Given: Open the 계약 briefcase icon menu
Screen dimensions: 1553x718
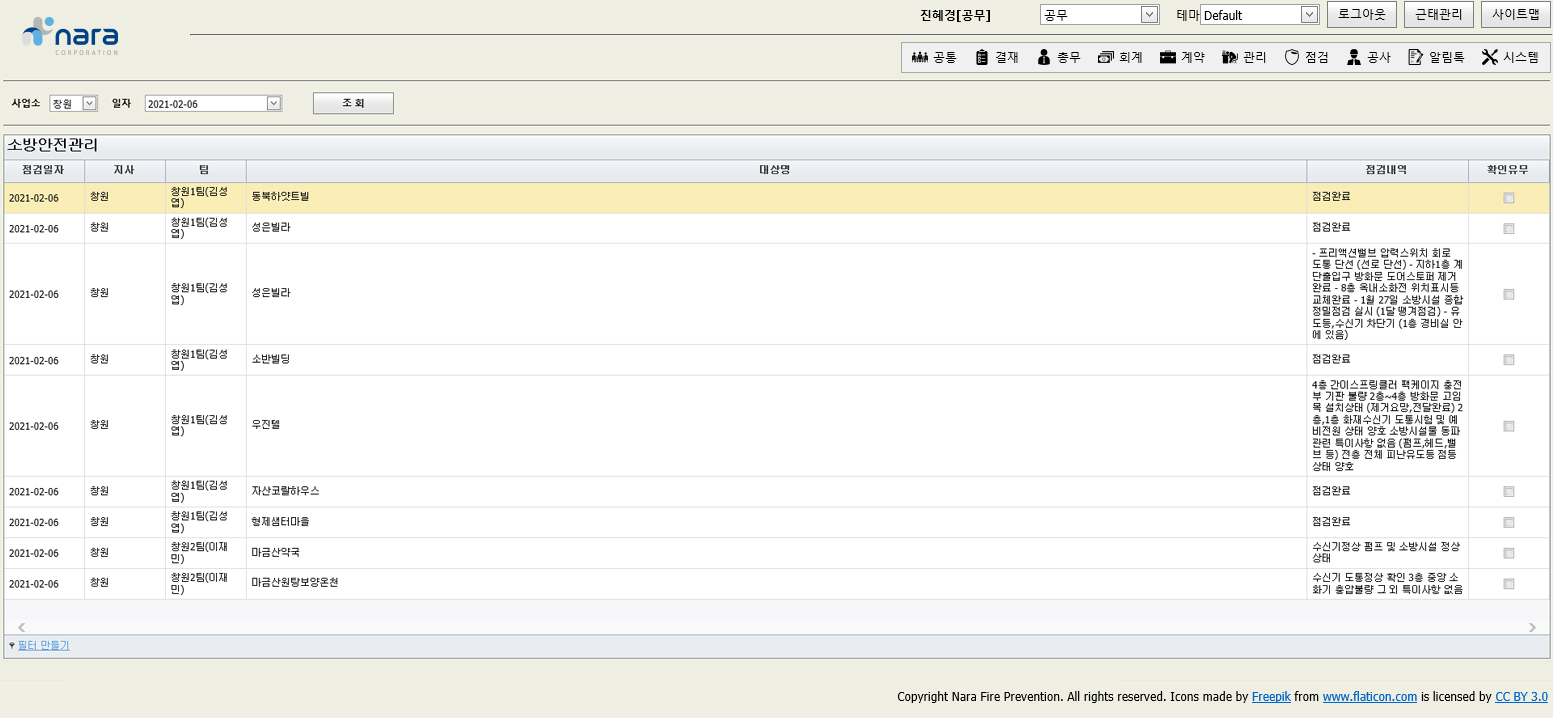Looking at the screenshot, I should pyautogui.click(x=1167, y=58).
